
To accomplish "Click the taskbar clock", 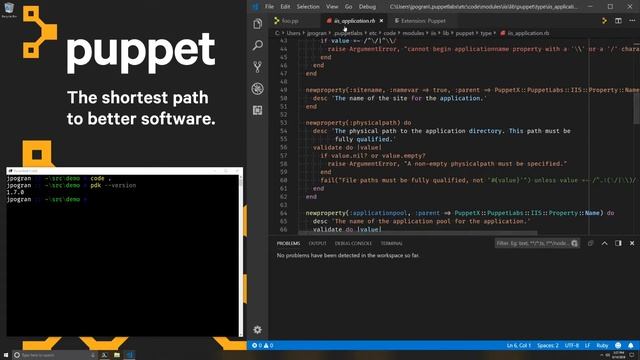I will [618, 355].
